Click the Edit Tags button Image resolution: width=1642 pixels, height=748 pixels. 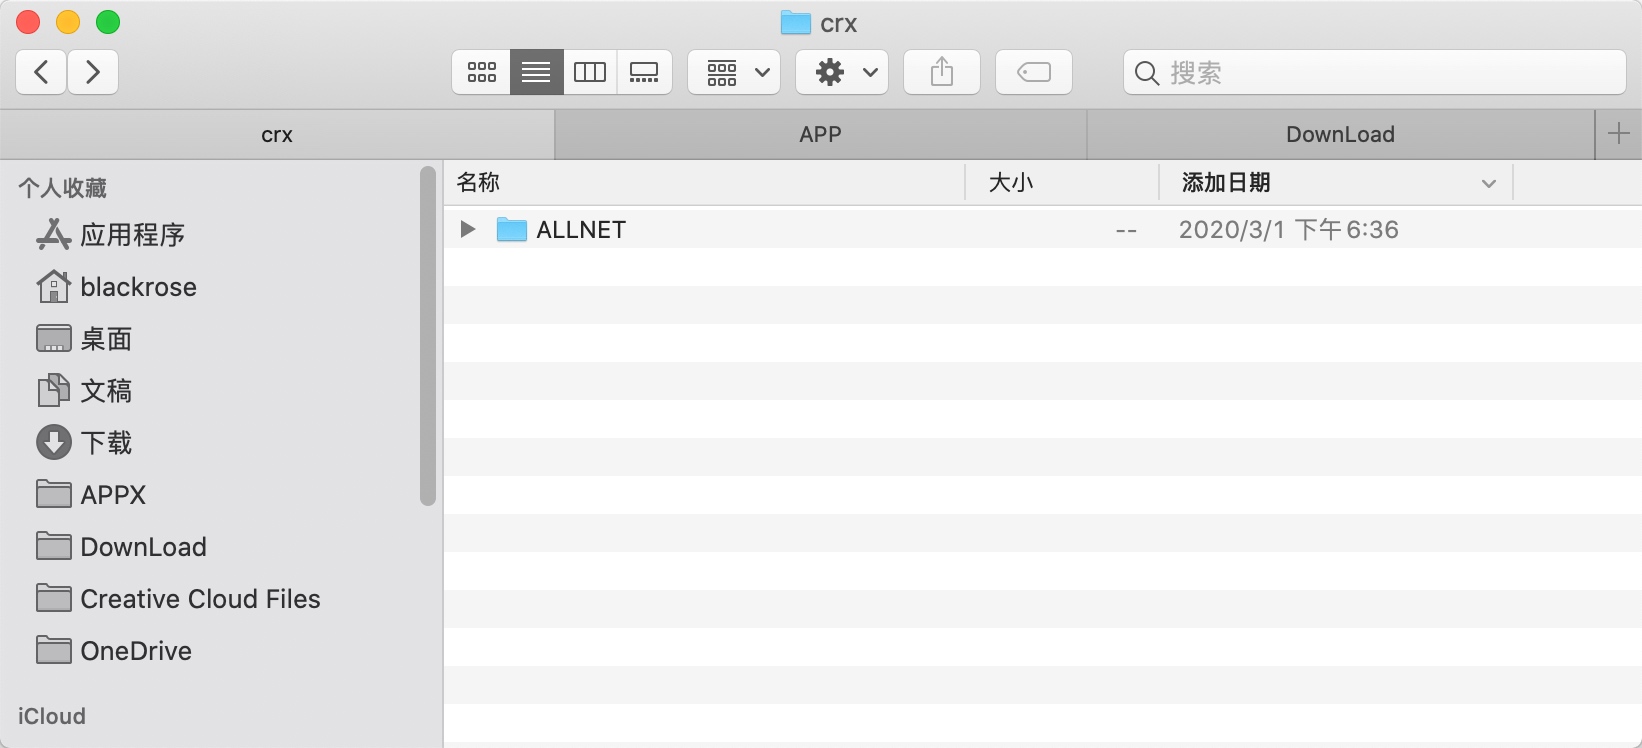1034,72
